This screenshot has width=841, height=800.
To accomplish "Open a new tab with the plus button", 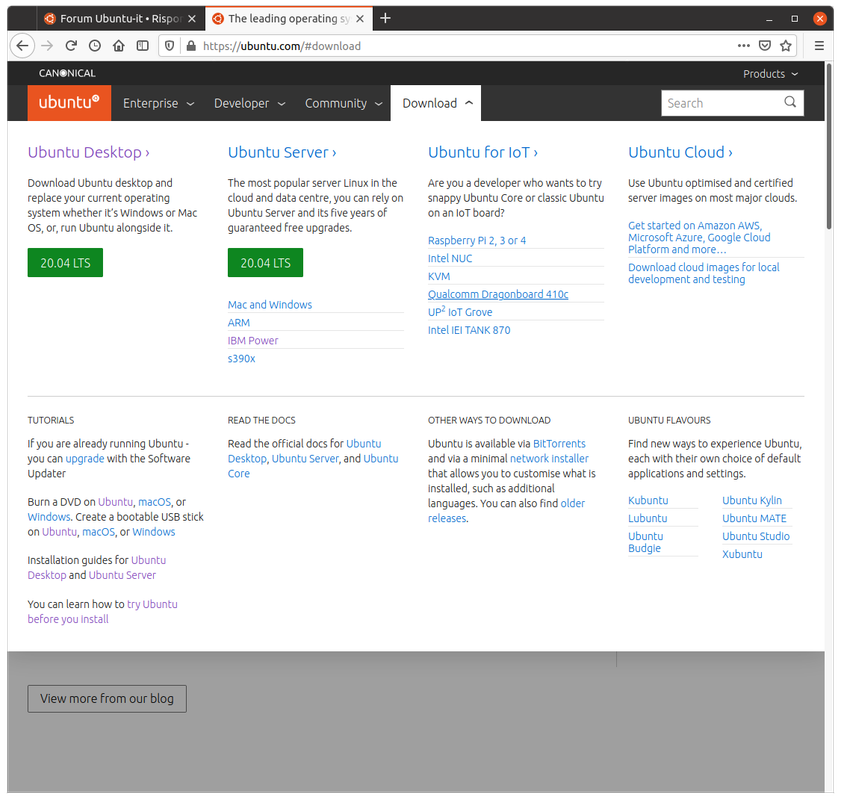I will tap(385, 18).
